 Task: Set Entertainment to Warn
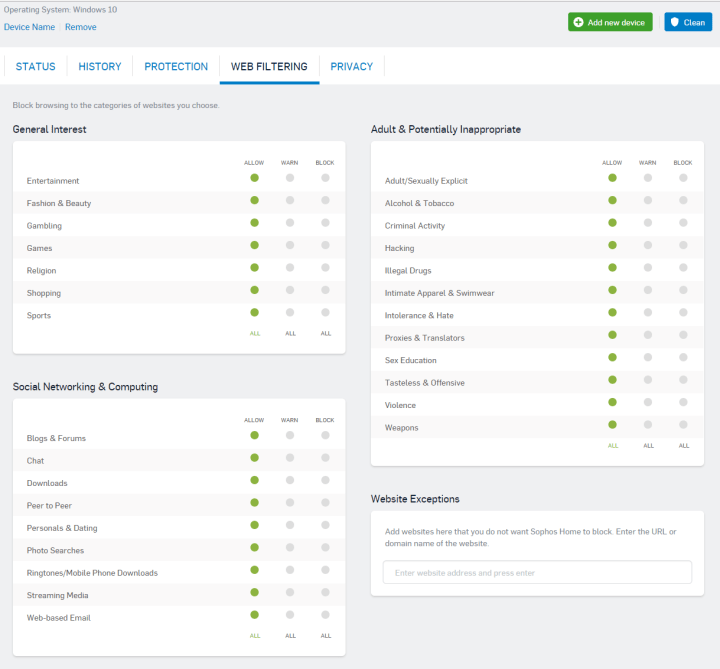[290, 178]
